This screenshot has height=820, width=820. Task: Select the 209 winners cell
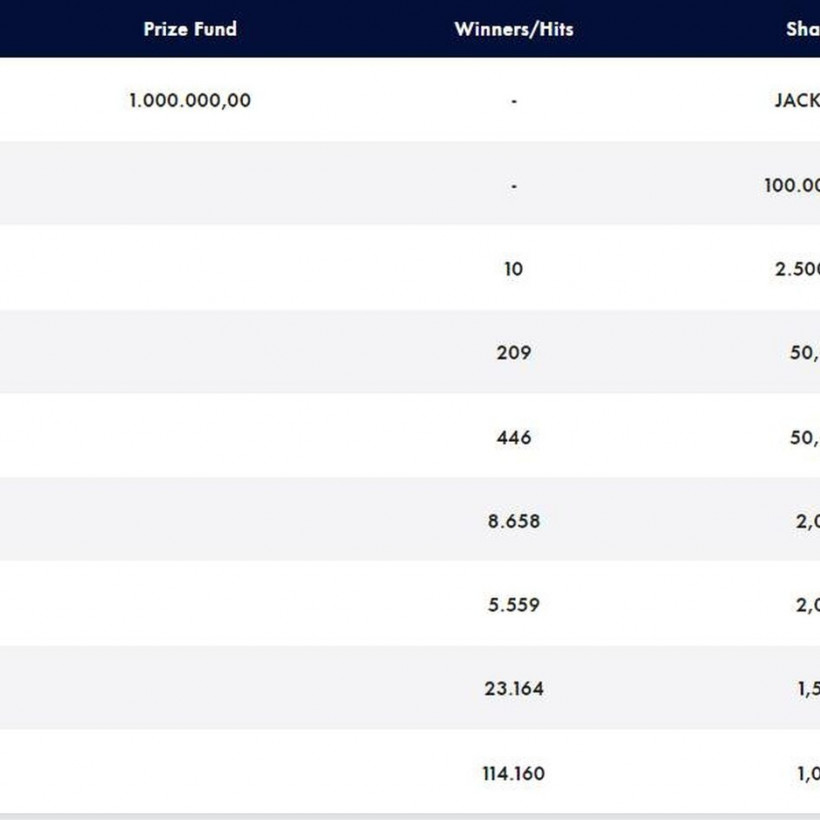[x=514, y=353]
